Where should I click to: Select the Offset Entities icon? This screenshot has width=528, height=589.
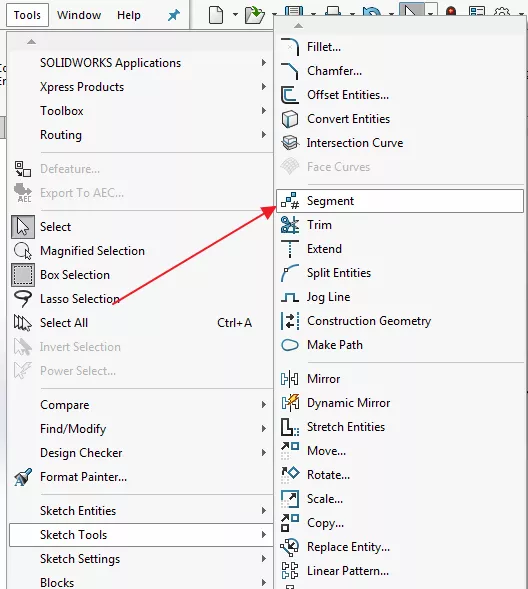pyautogui.click(x=290, y=95)
